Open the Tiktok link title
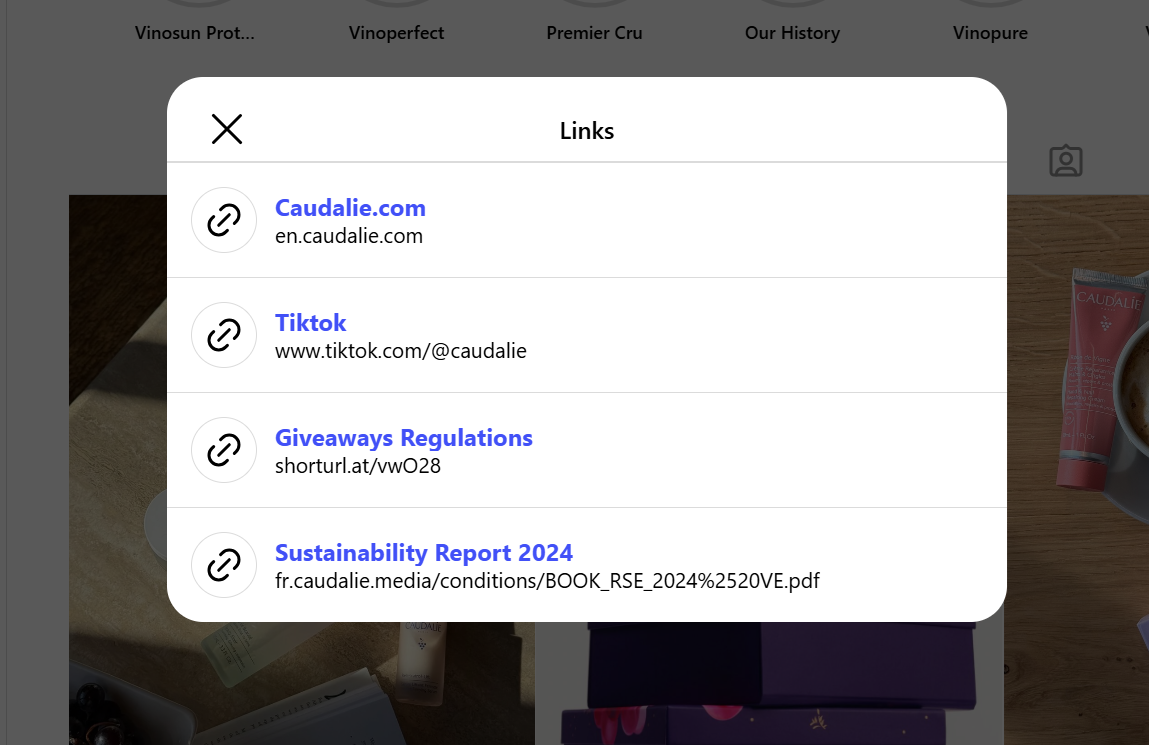Screen dimensions: 1149x745 [x=310, y=323]
